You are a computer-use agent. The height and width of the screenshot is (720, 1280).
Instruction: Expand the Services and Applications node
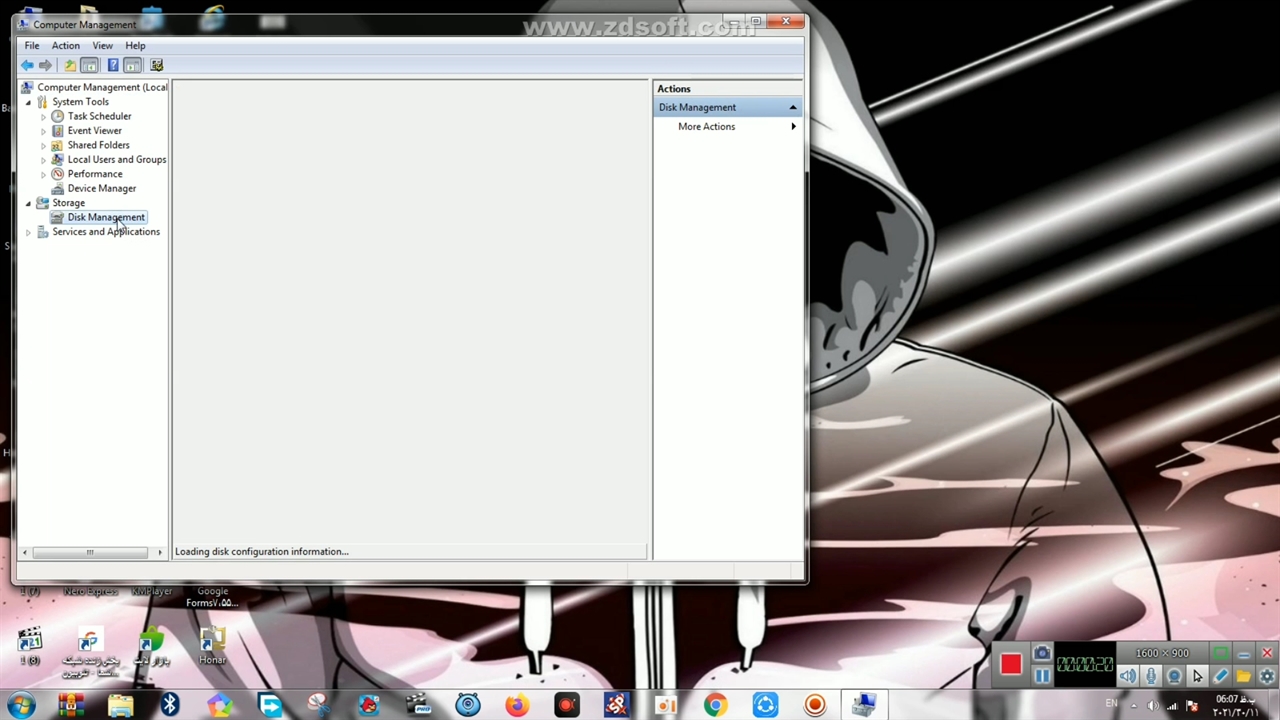point(28,232)
